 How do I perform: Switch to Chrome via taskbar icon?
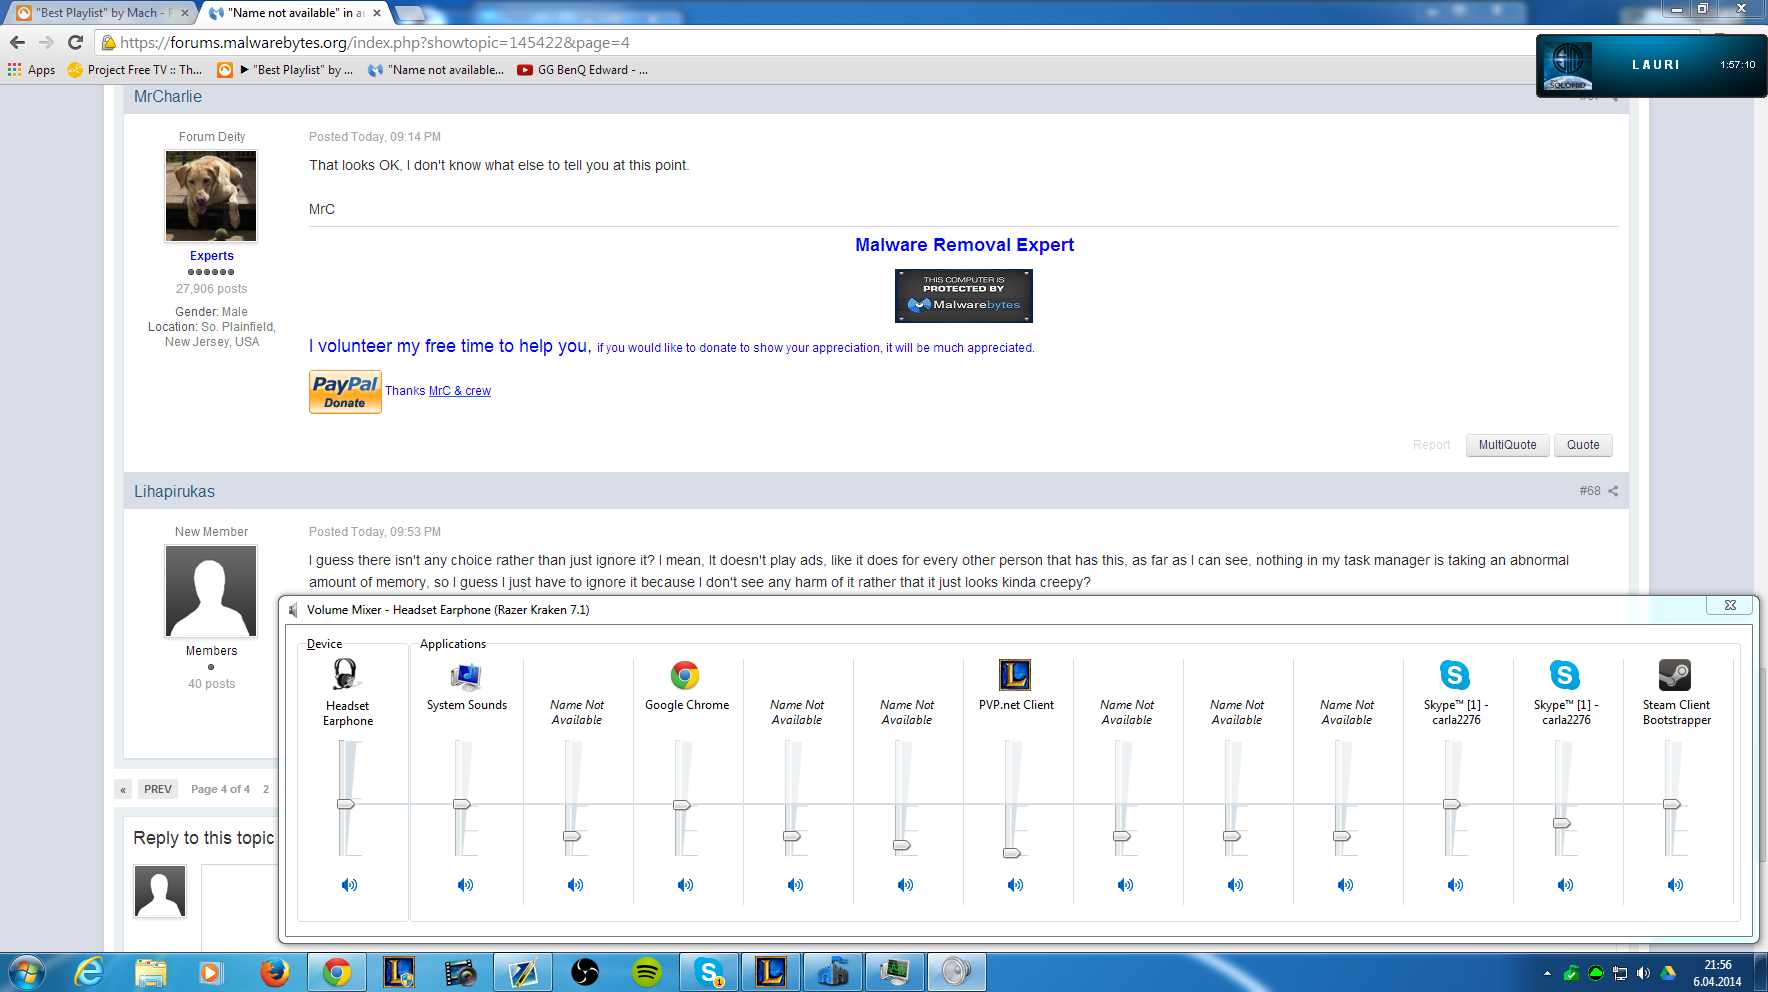(x=337, y=972)
